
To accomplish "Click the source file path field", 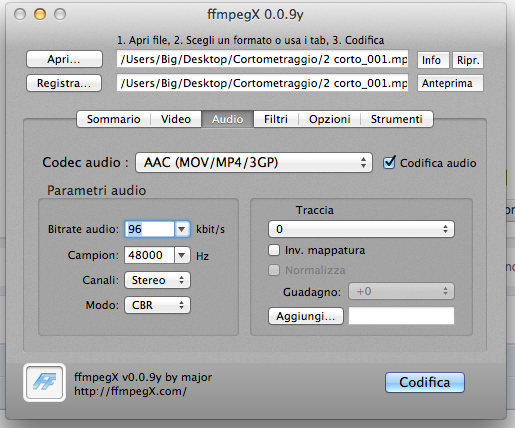I will (x=262, y=59).
